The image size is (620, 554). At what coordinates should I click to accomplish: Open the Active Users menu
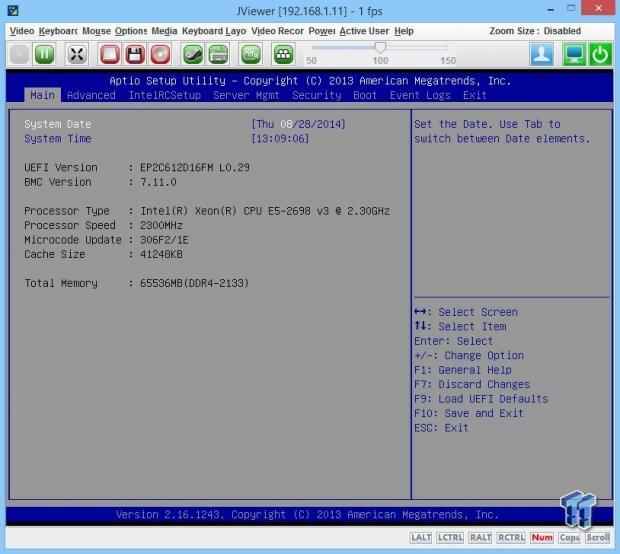point(364,31)
